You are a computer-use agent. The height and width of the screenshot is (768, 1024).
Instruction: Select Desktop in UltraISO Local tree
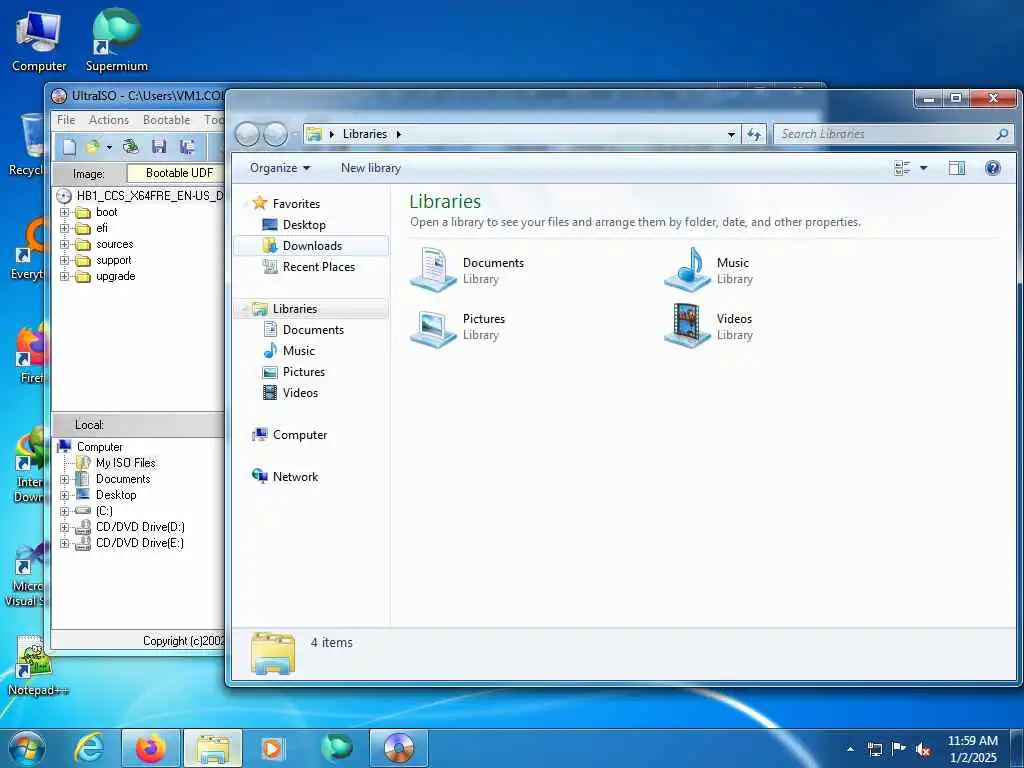[x=116, y=494]
